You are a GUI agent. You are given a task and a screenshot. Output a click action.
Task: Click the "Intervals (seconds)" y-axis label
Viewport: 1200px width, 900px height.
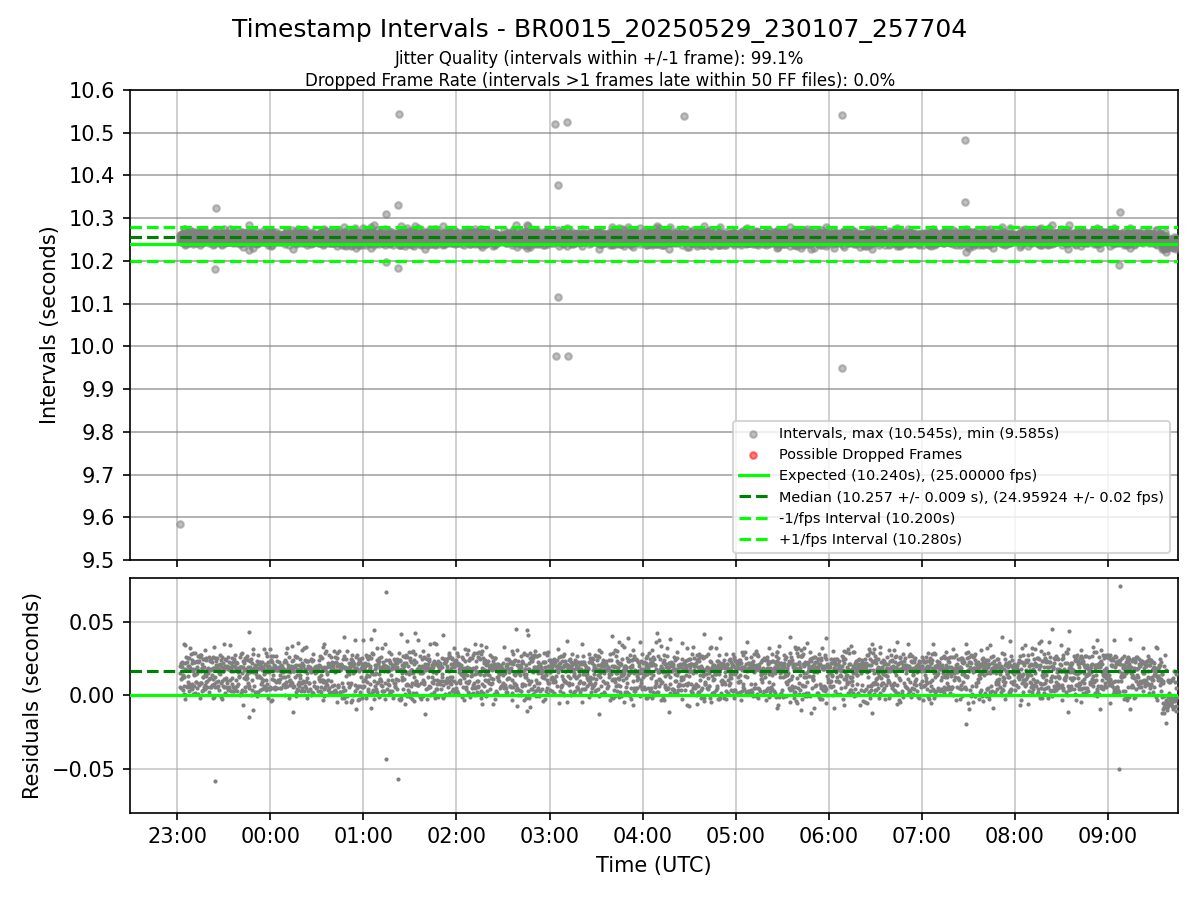click(49, 325)
